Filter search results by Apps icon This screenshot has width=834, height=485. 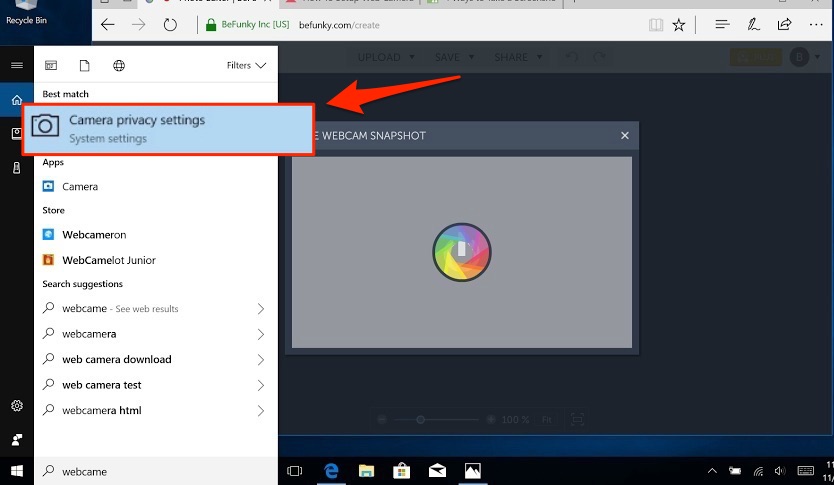(x=51, y=65)
